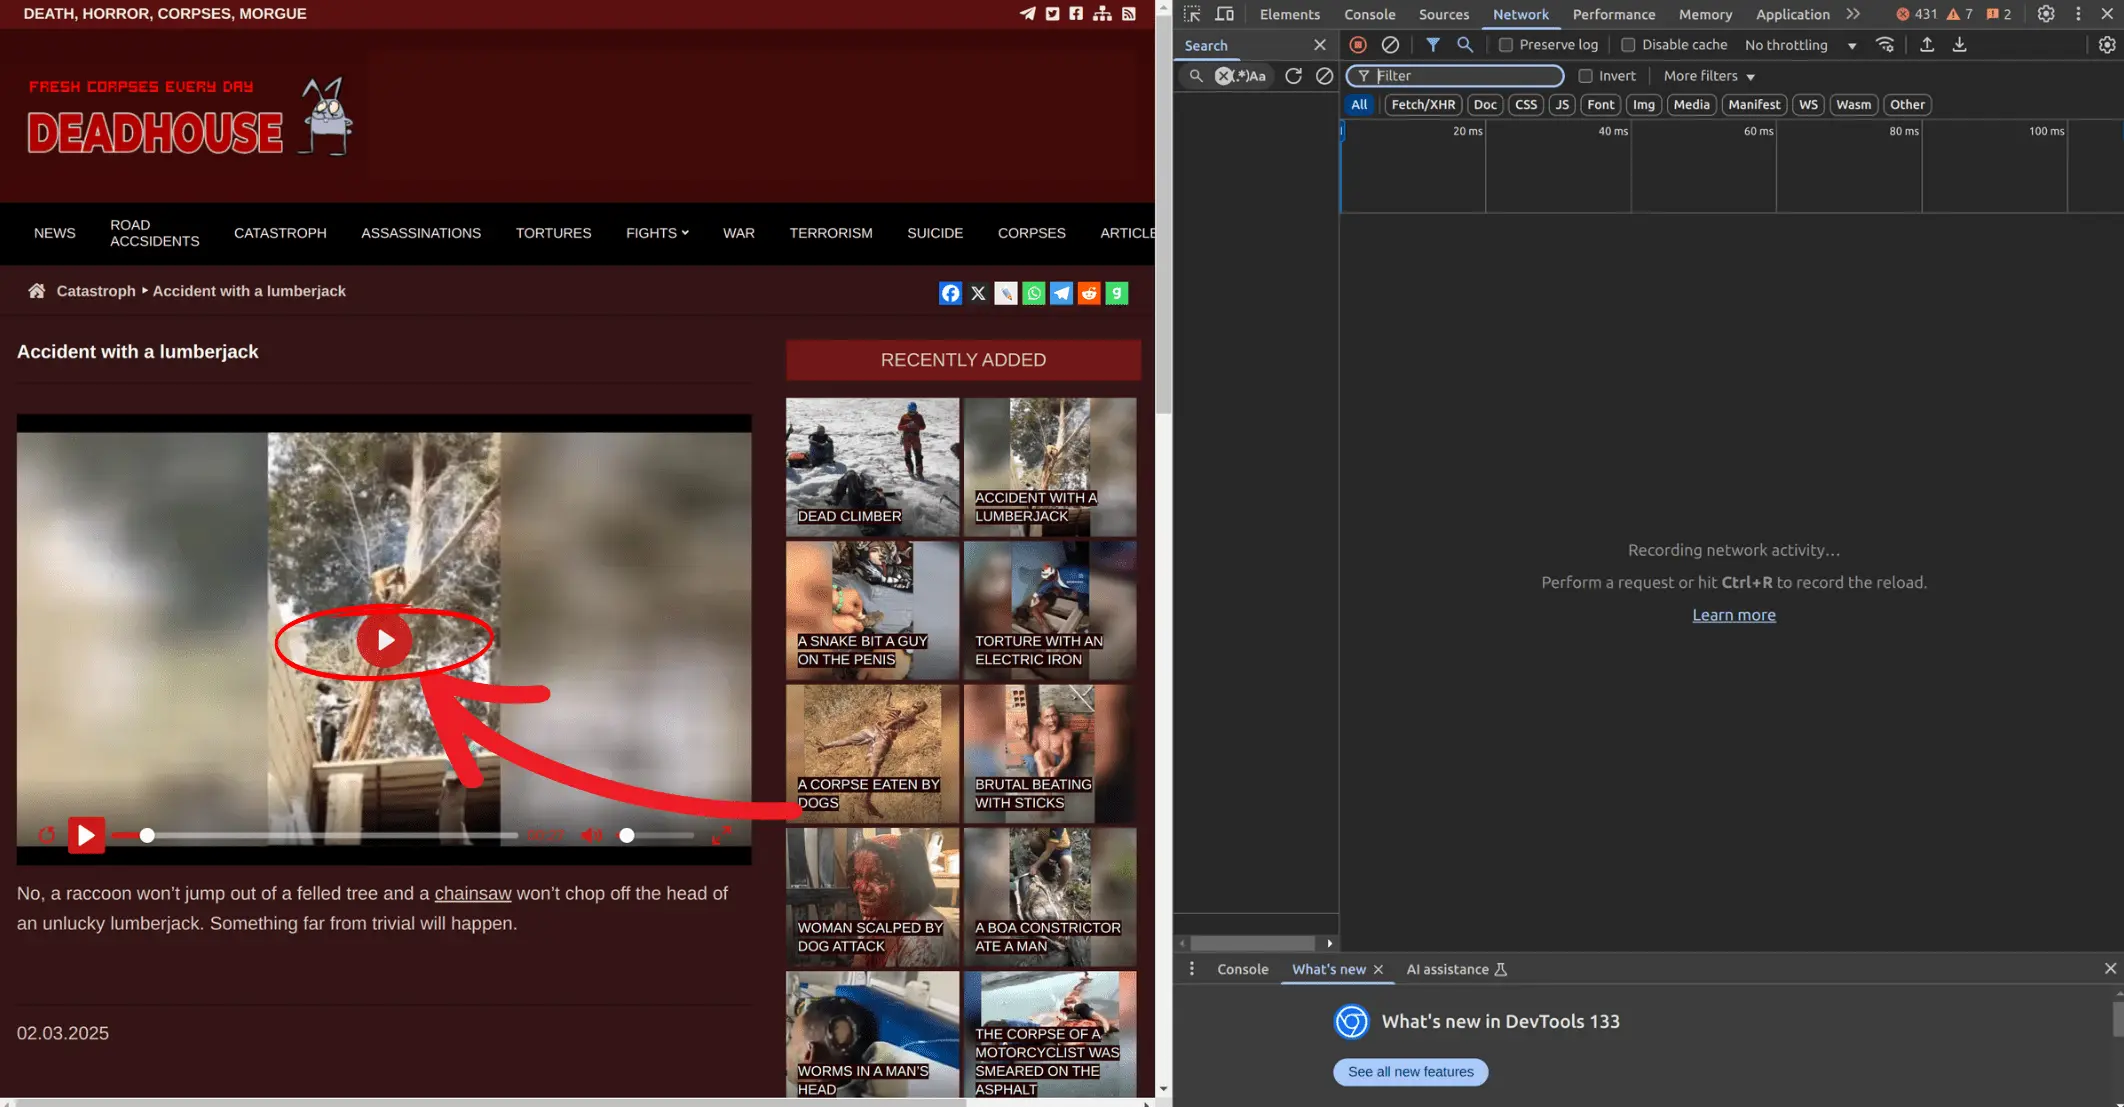Select the Fetch/XHR request type filter
Screen dimensions: 2124x1107
(1423, 104)
